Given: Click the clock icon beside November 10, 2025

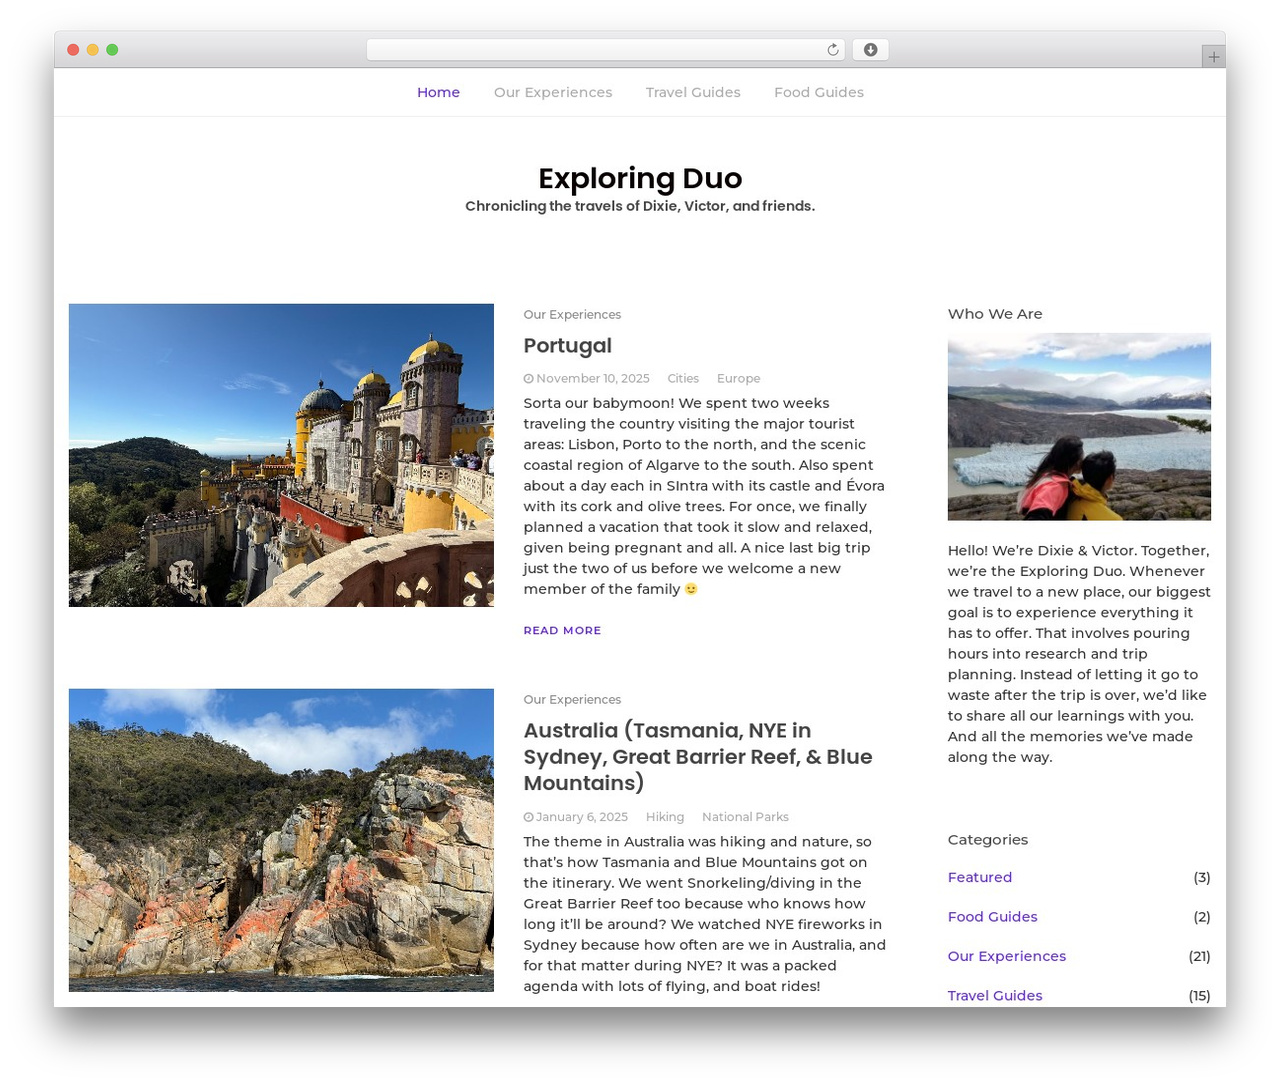Looking at the screenshot, I should [x=528, y=378].
